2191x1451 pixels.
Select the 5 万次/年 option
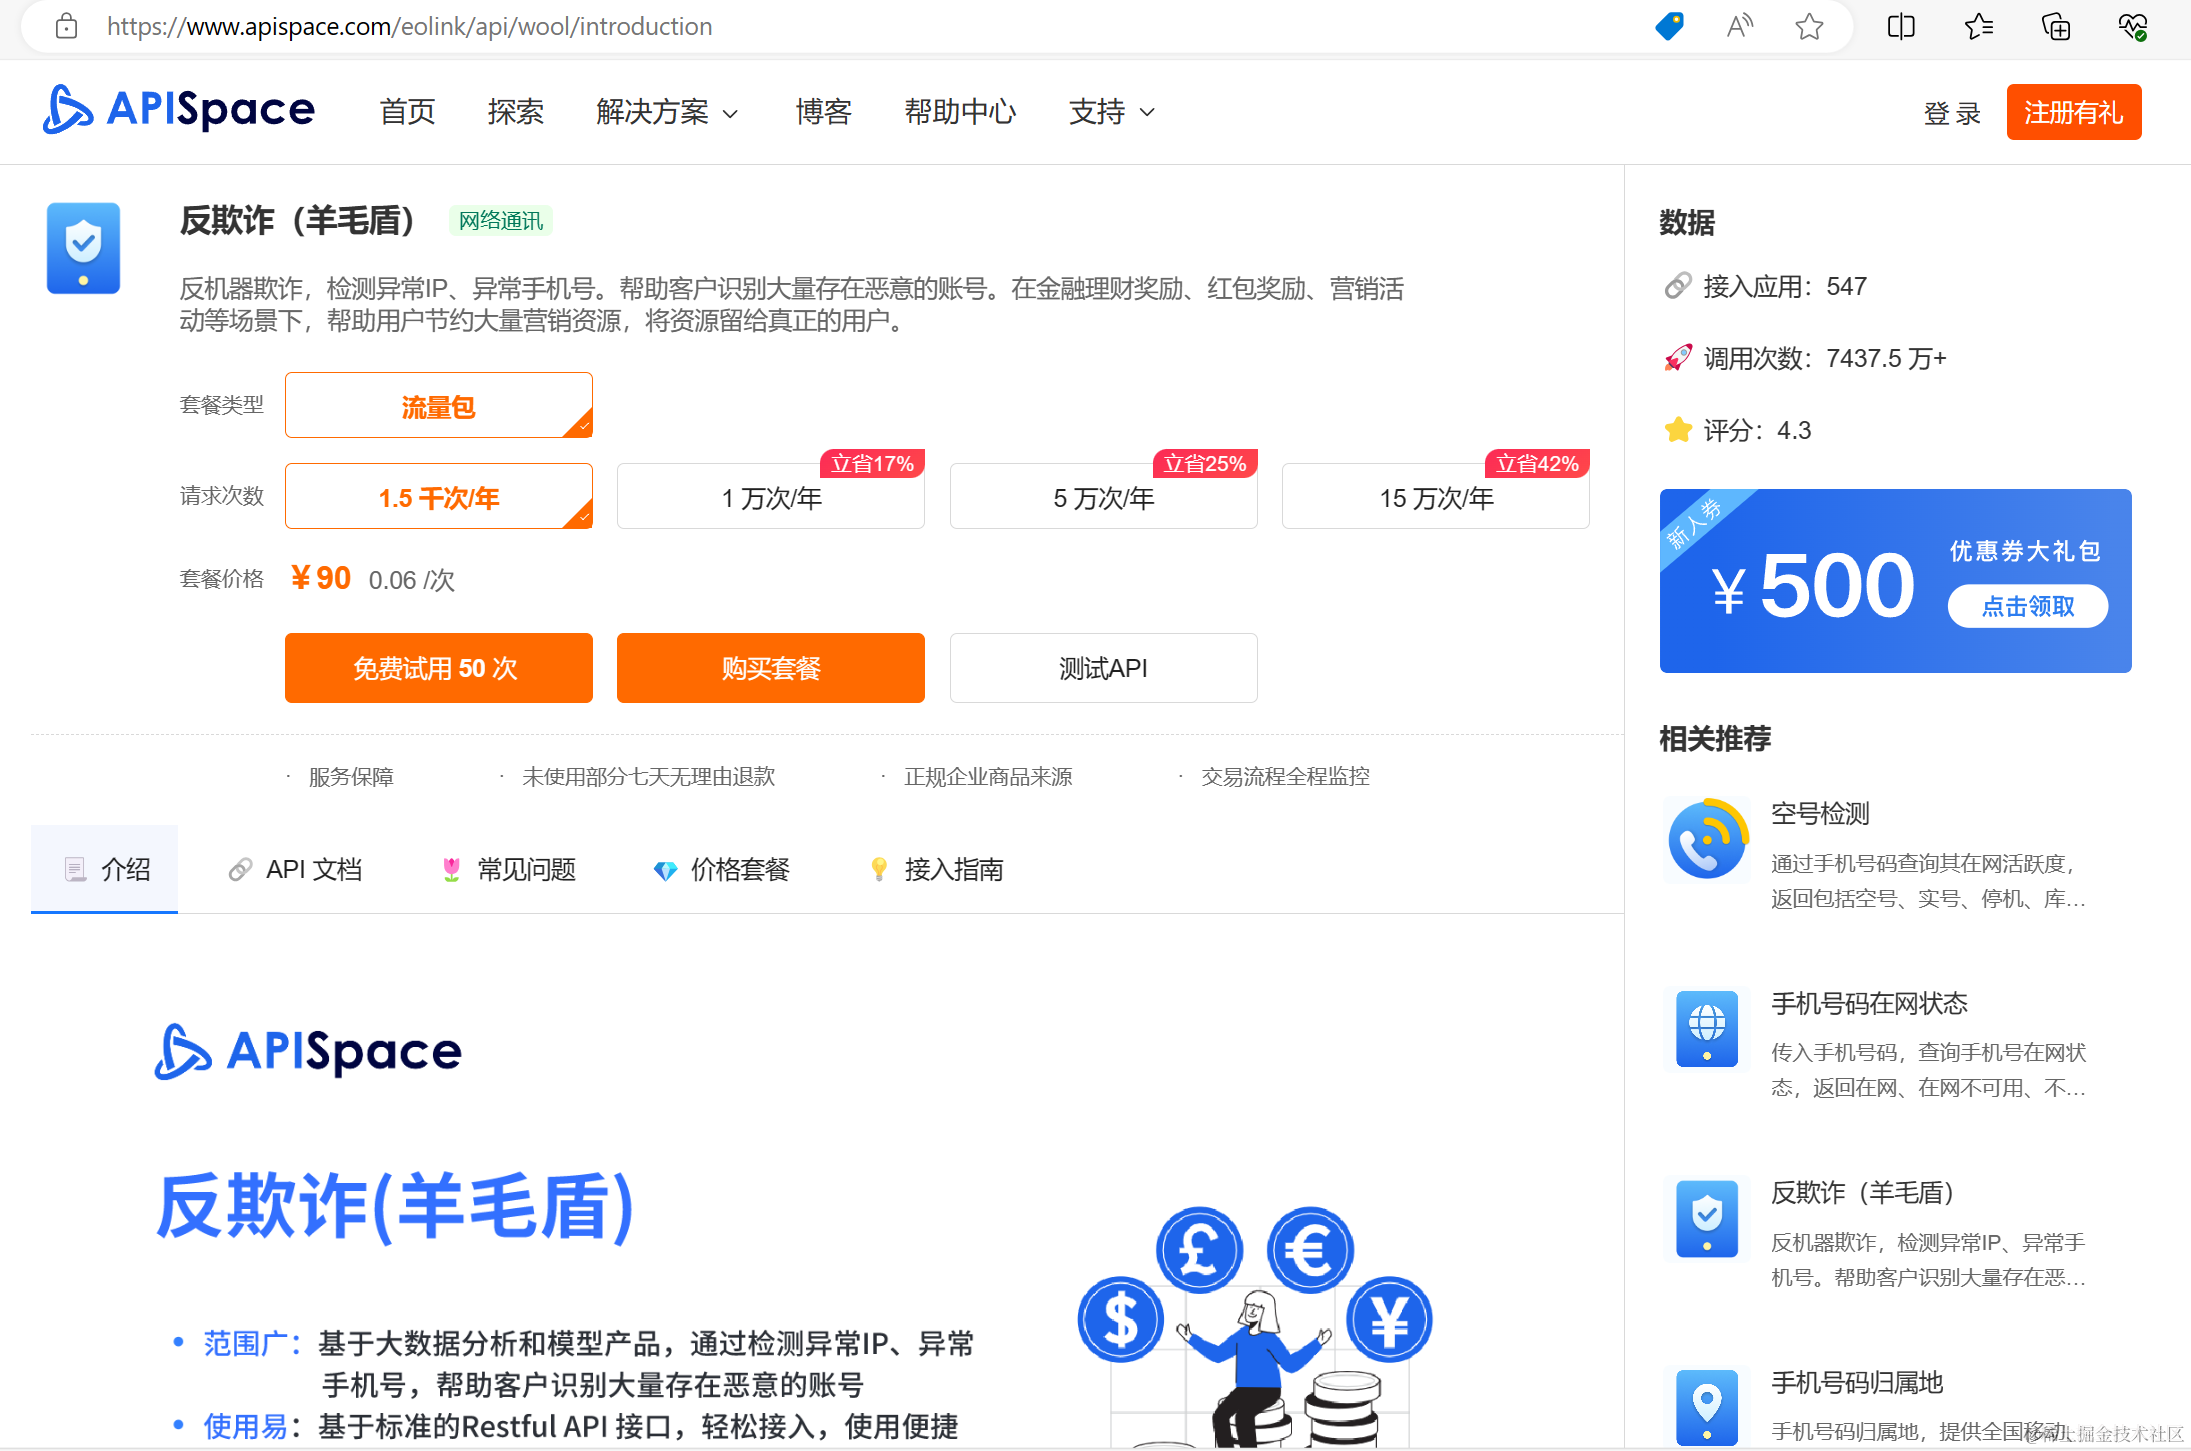tap(1103, 497)
